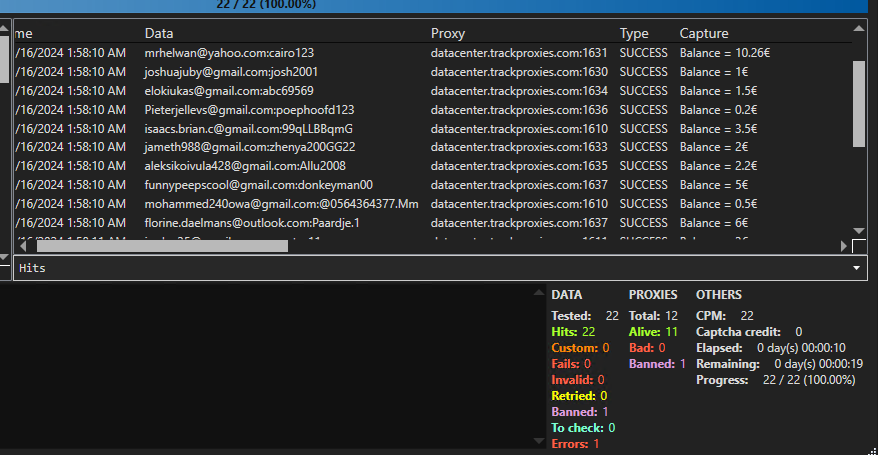Click Banned: 1 under the PROXIES column

tap(657, 364)
